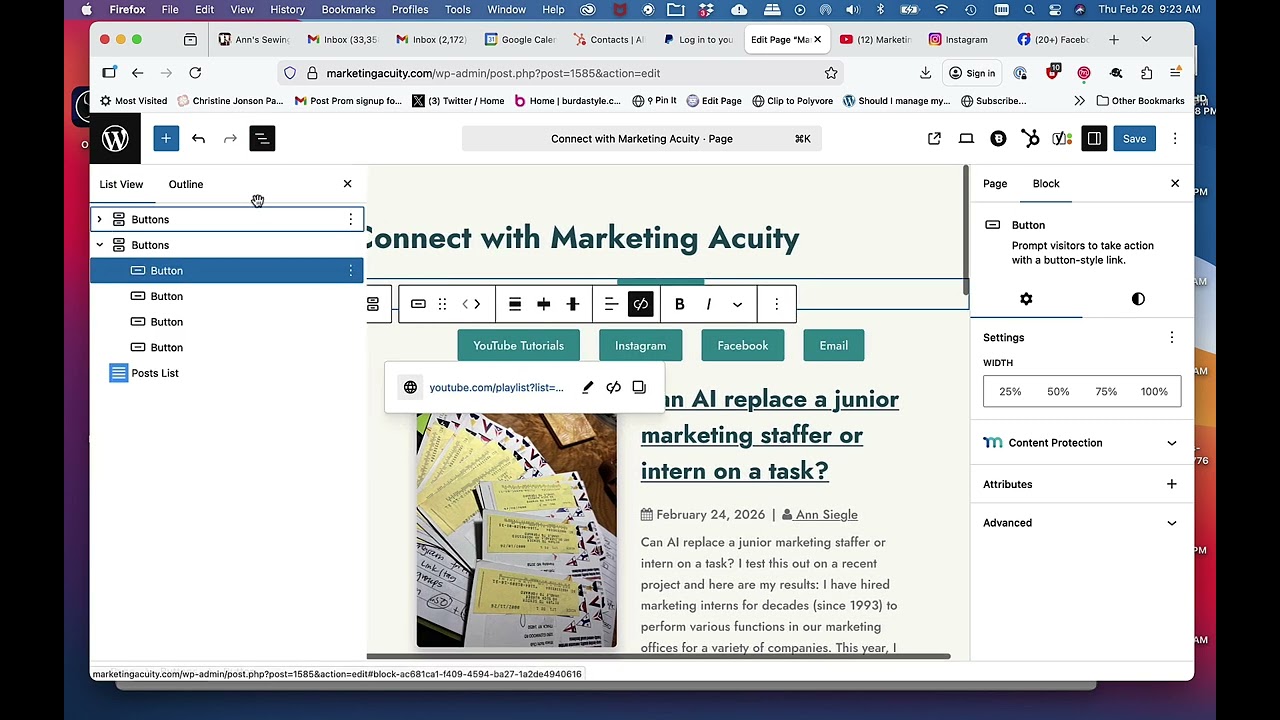1280x720 pixels.
Task: Open the WordPress logo menu
Action: pyautogui.click(x=115, y=139)
